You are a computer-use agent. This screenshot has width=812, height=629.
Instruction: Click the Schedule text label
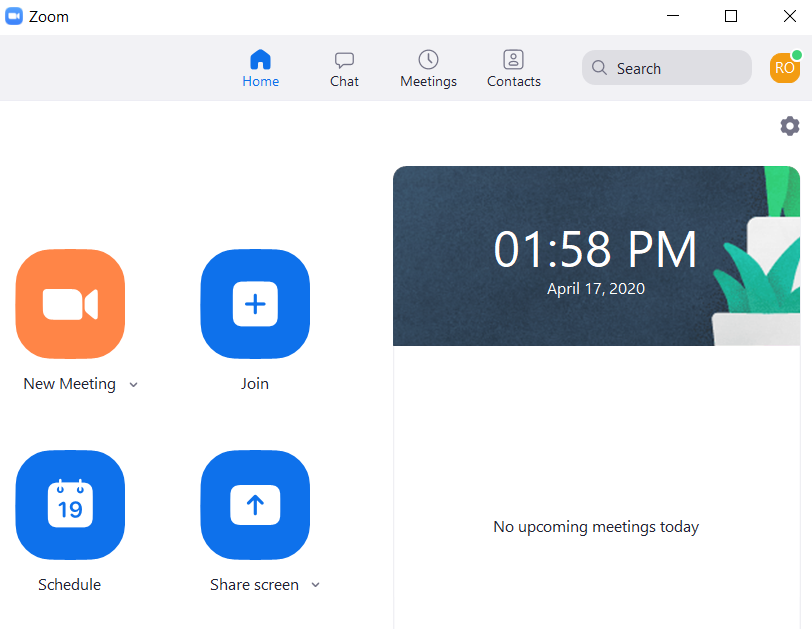(x=69, y=585)
